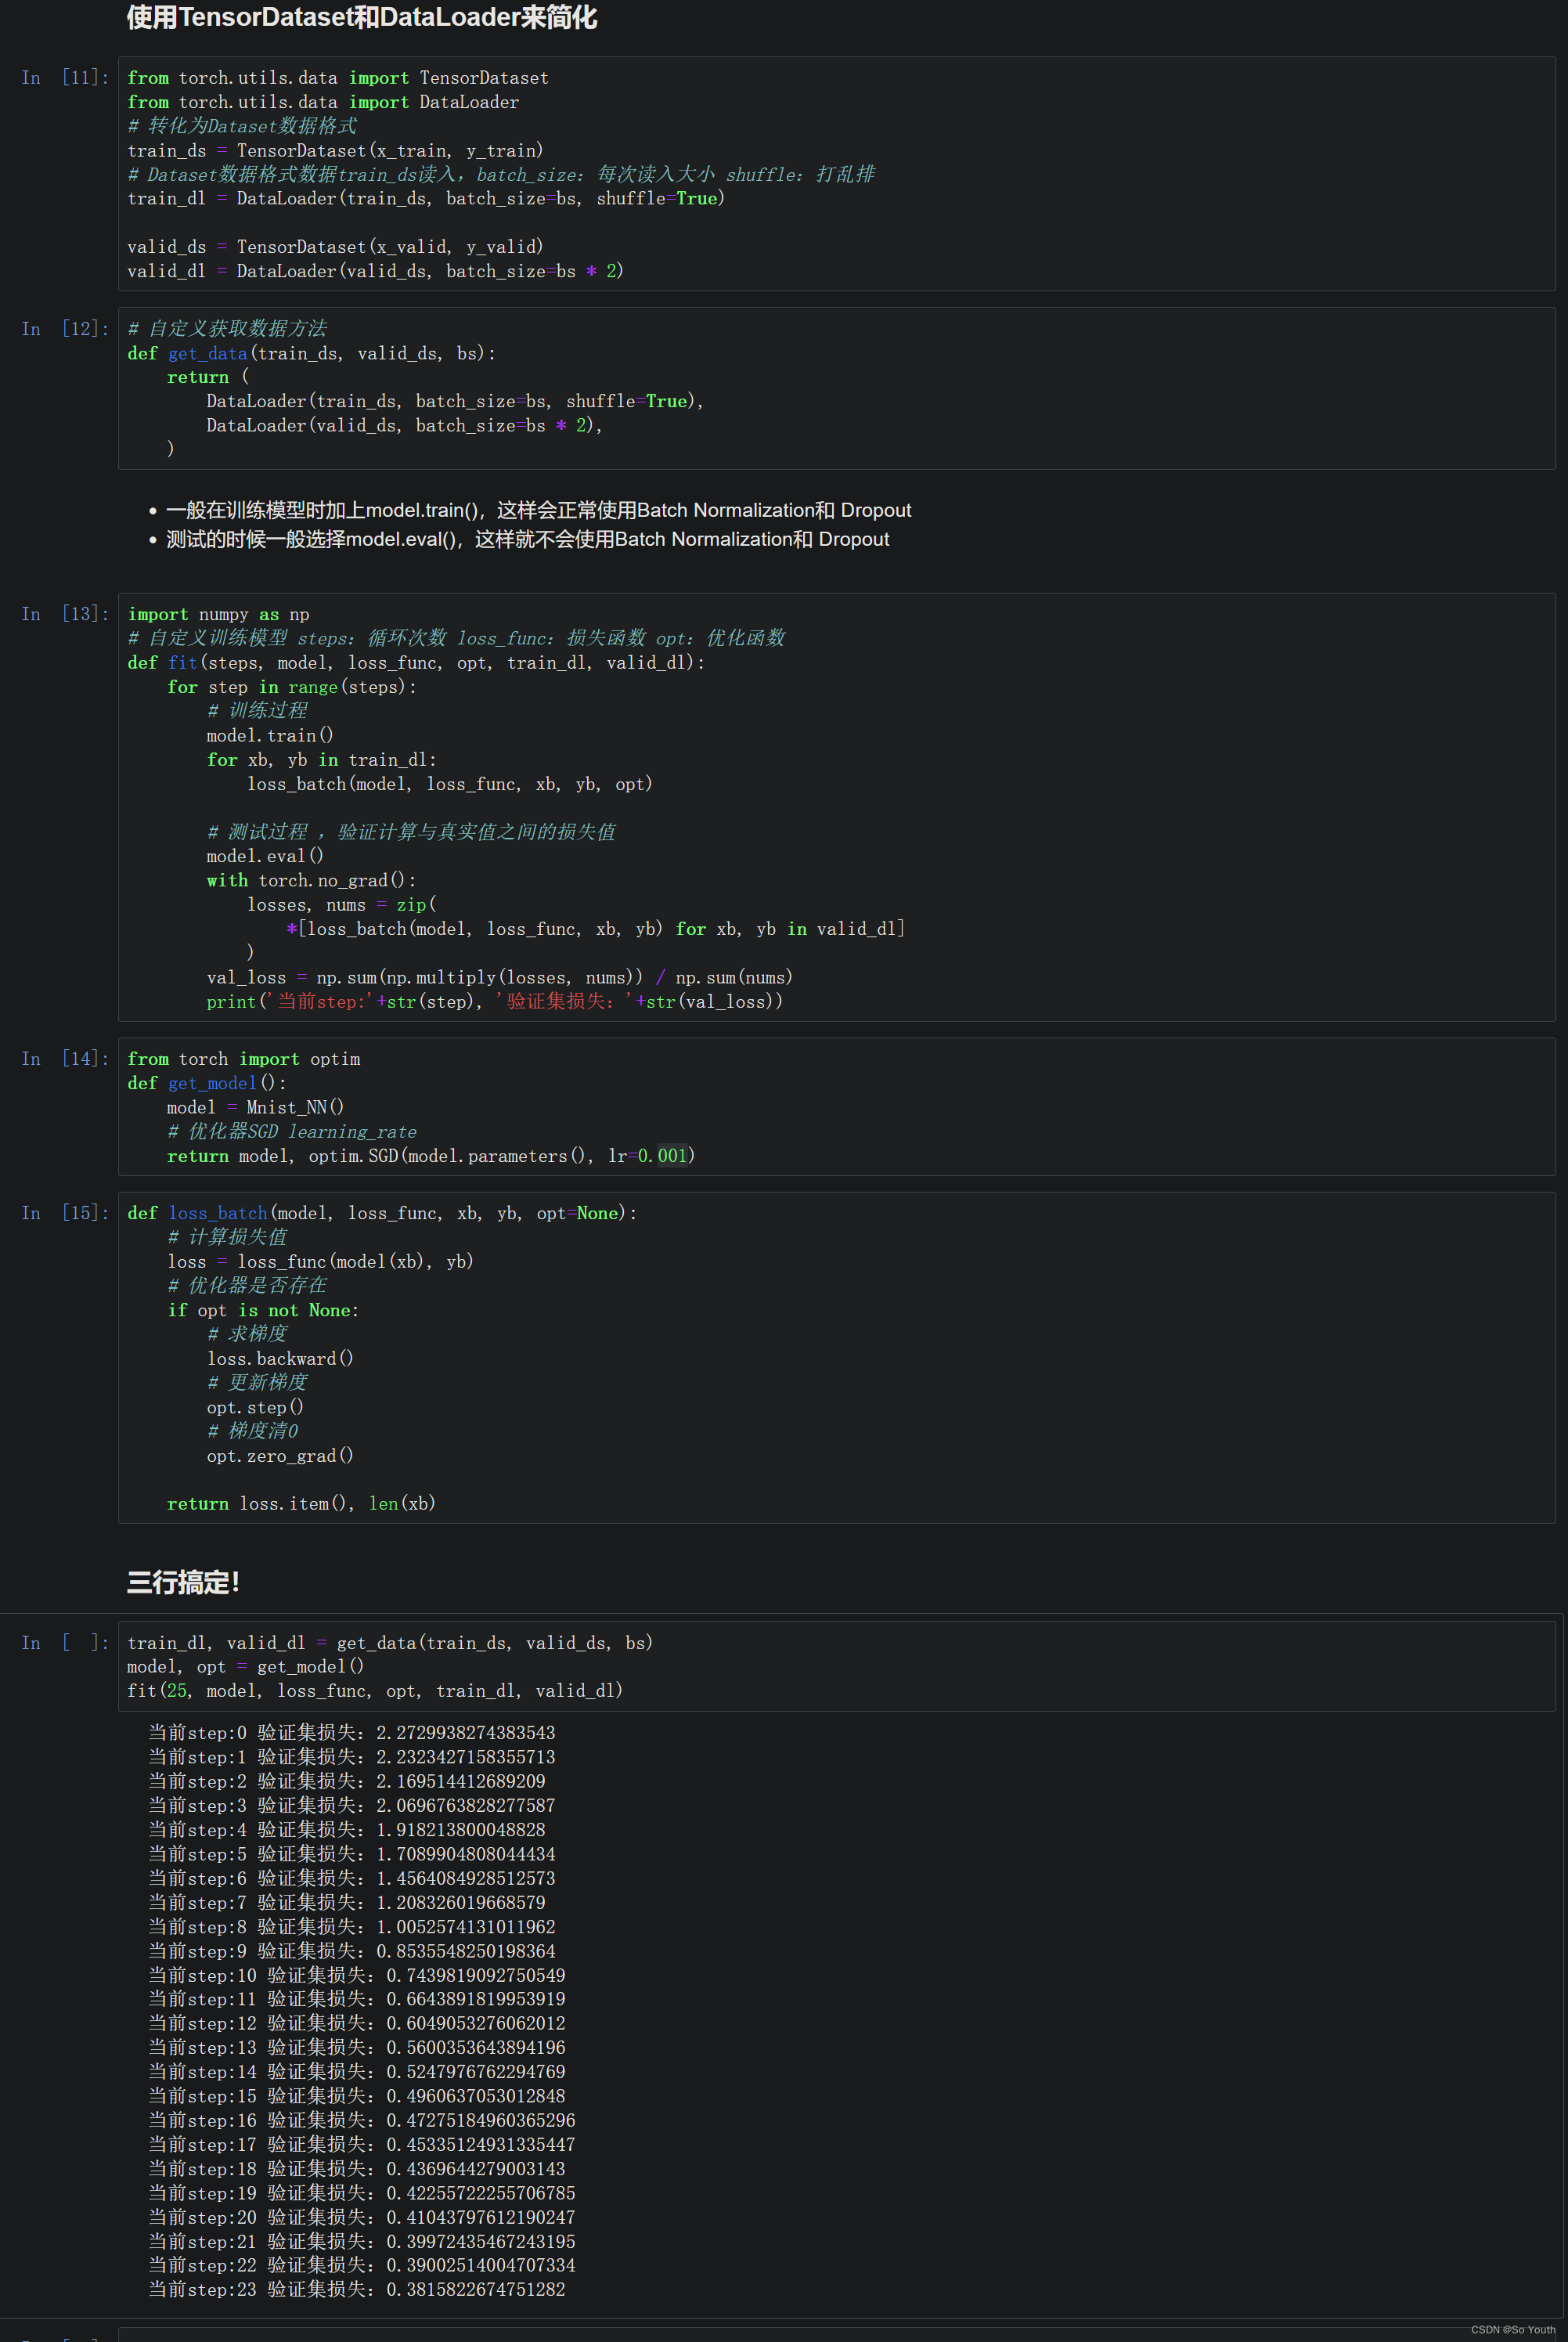Image resolution: width=1568 pixels, height=2342 pixels.
Task: Click the def get_data function line
Action: click(x=311, y=353)
